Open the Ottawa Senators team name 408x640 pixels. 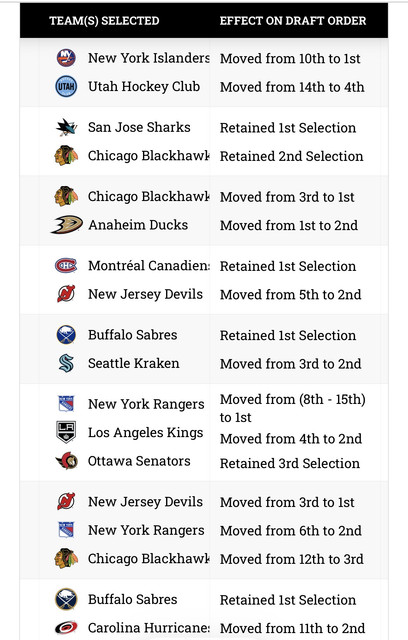139,461
